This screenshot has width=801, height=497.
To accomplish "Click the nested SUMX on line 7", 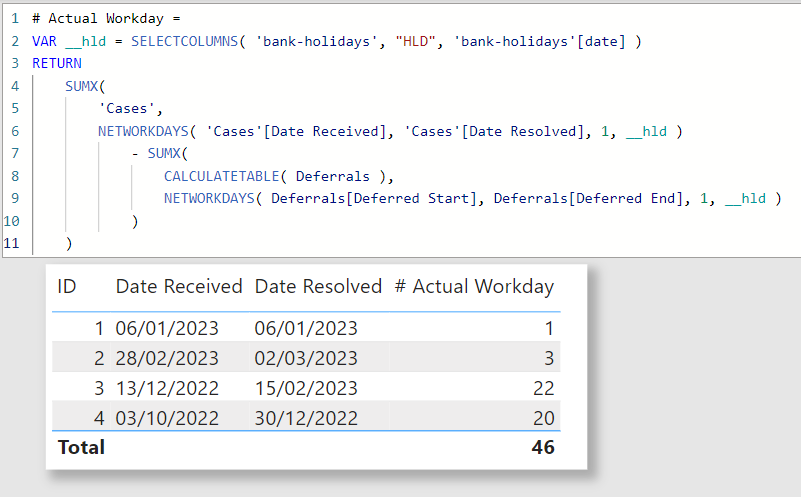I will click(x=163, y=154).
